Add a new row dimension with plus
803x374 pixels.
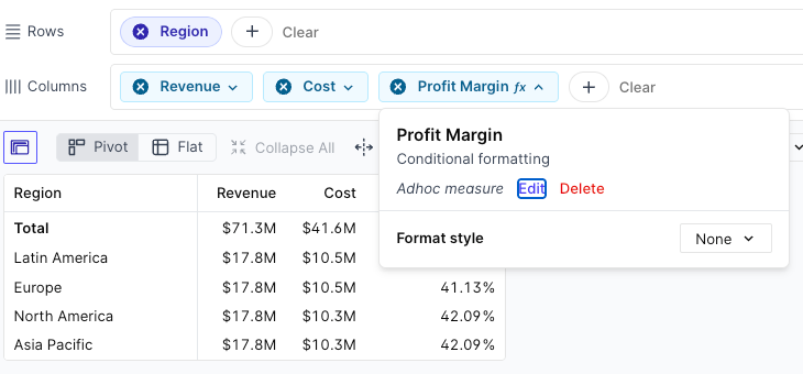point(251,32)
